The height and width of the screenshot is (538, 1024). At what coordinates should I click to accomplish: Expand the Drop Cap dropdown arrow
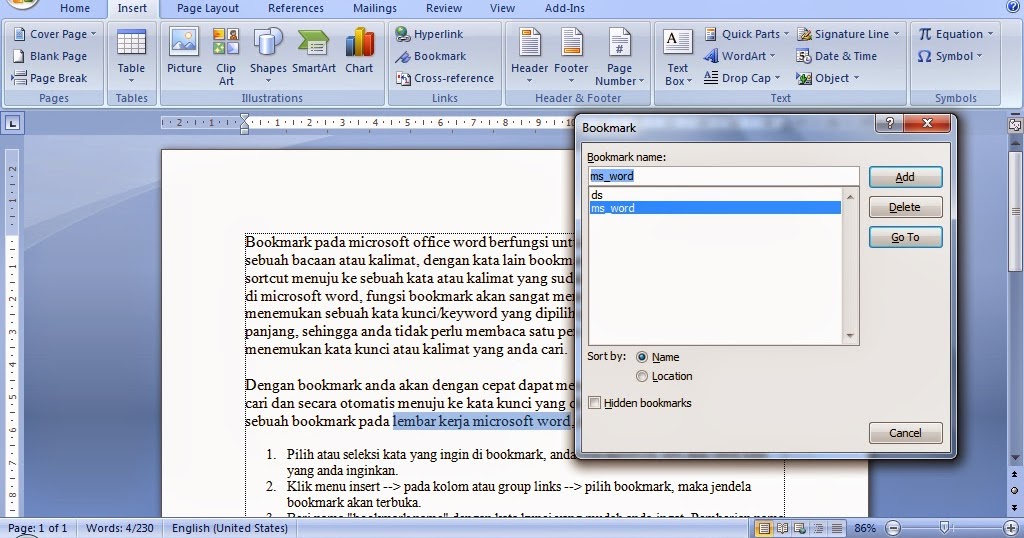coord(777,78)
